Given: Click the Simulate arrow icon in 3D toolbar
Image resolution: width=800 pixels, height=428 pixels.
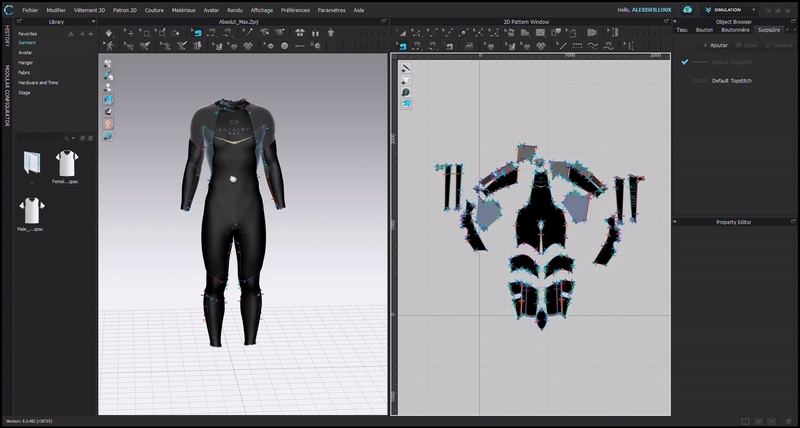Looking at the screenshot, I should [108, 33].
